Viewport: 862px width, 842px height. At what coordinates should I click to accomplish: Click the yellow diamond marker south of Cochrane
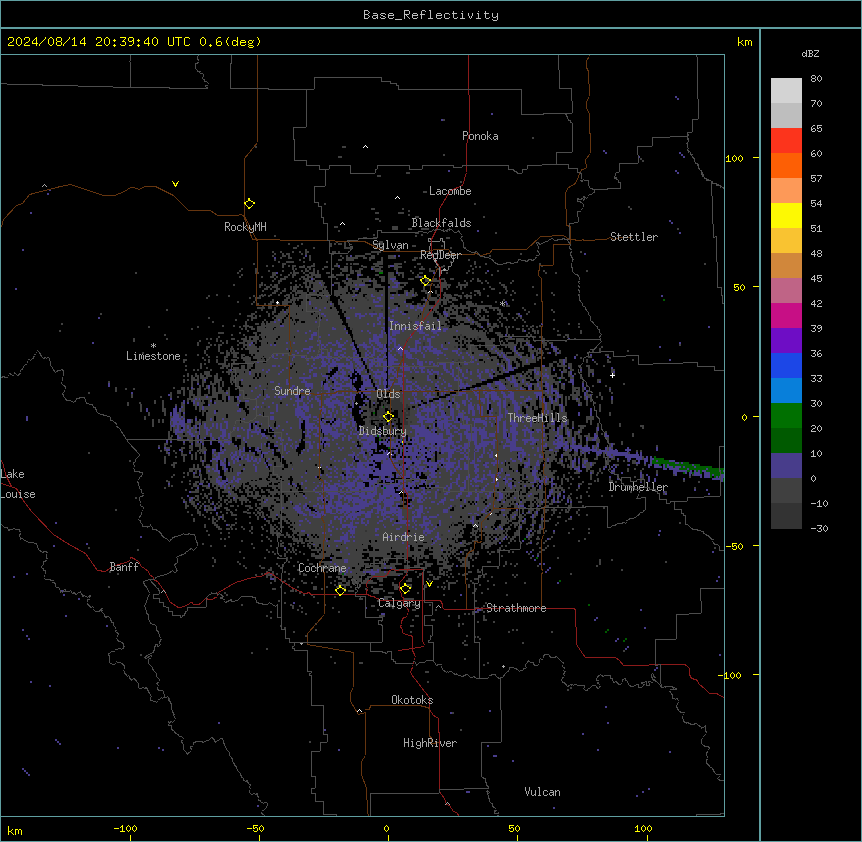[340, 590]
